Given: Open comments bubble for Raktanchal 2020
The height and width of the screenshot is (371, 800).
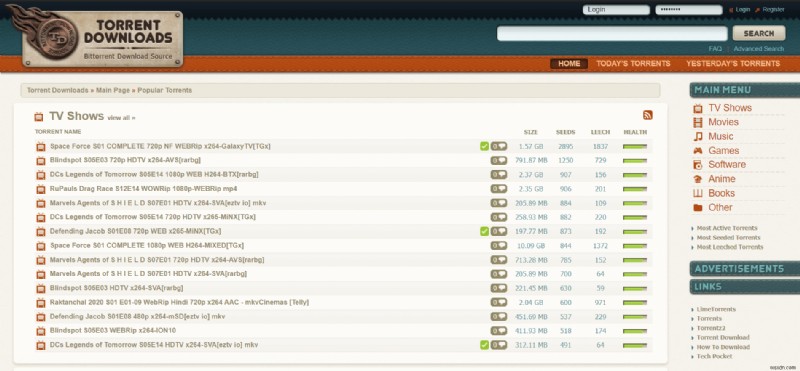Looking at the screenshot, I should pyautogui.click(x=499, y=302).
